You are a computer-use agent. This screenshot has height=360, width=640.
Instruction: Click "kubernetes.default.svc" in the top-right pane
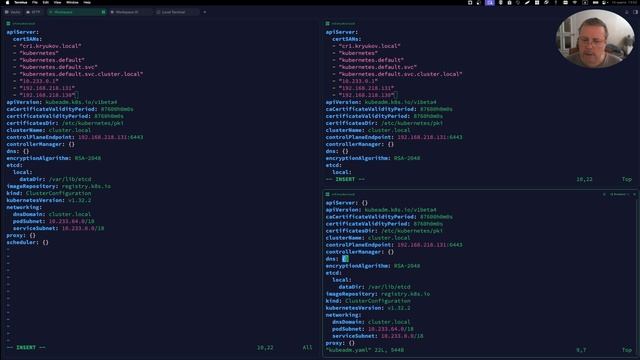(x=378, y=67)
